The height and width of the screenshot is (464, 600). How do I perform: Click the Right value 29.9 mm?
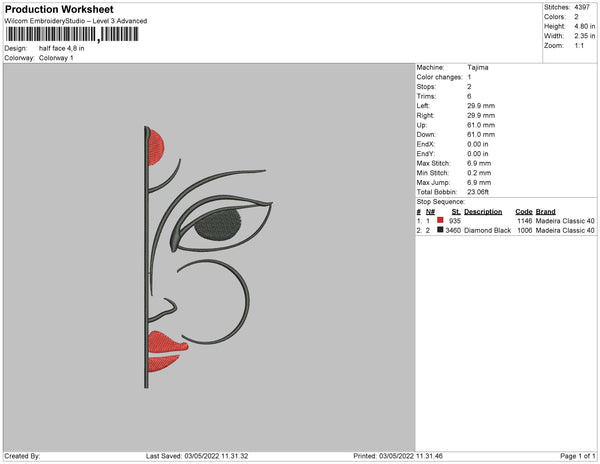[x=481, y=115]
